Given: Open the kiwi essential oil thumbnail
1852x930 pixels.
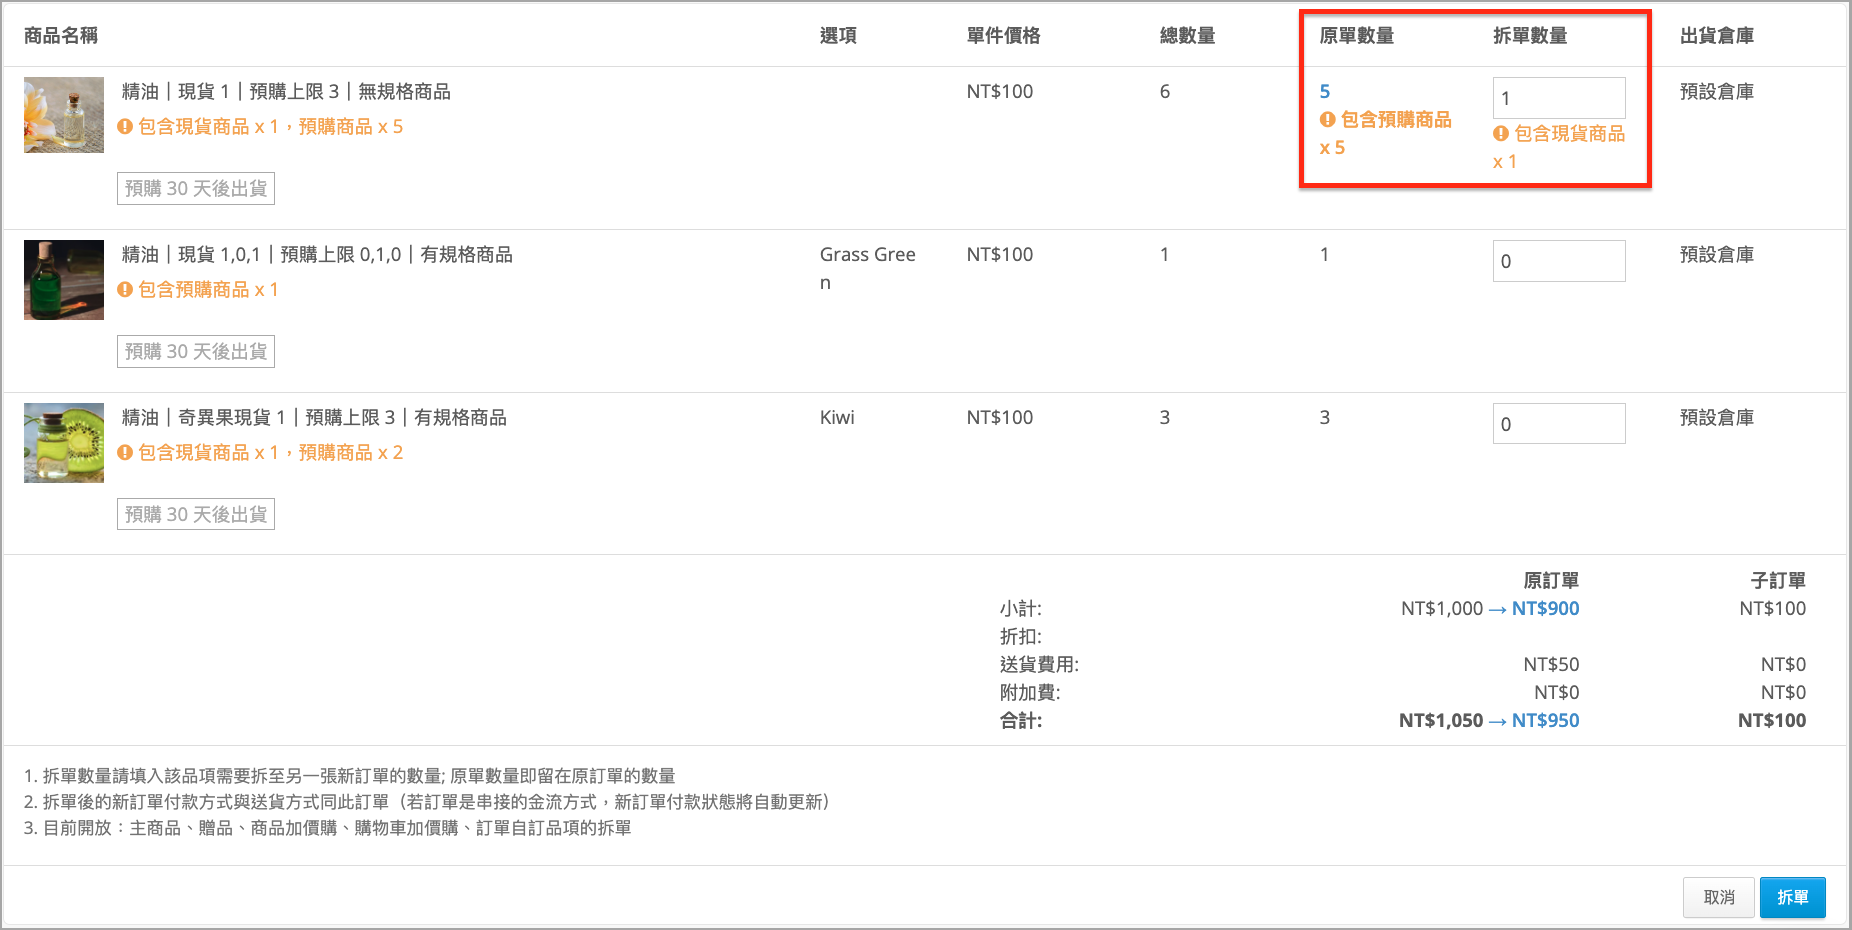Looking at the screenshot, I should [64, 443].
